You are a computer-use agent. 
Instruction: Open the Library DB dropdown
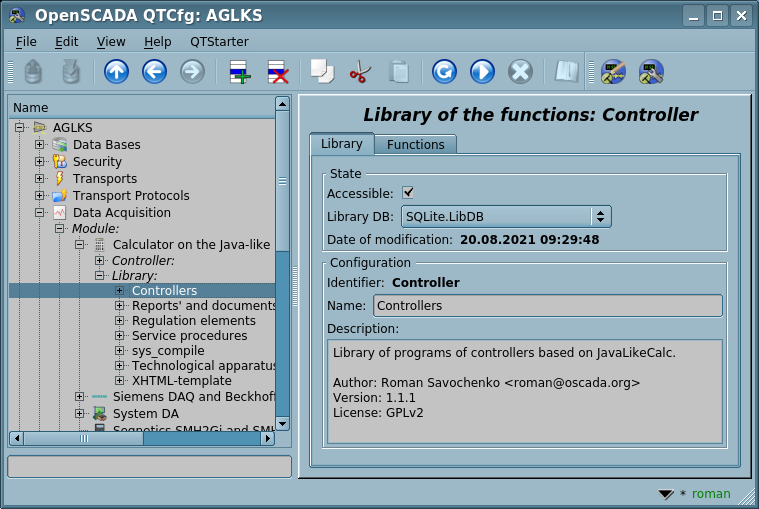click(x=505, y=216)
